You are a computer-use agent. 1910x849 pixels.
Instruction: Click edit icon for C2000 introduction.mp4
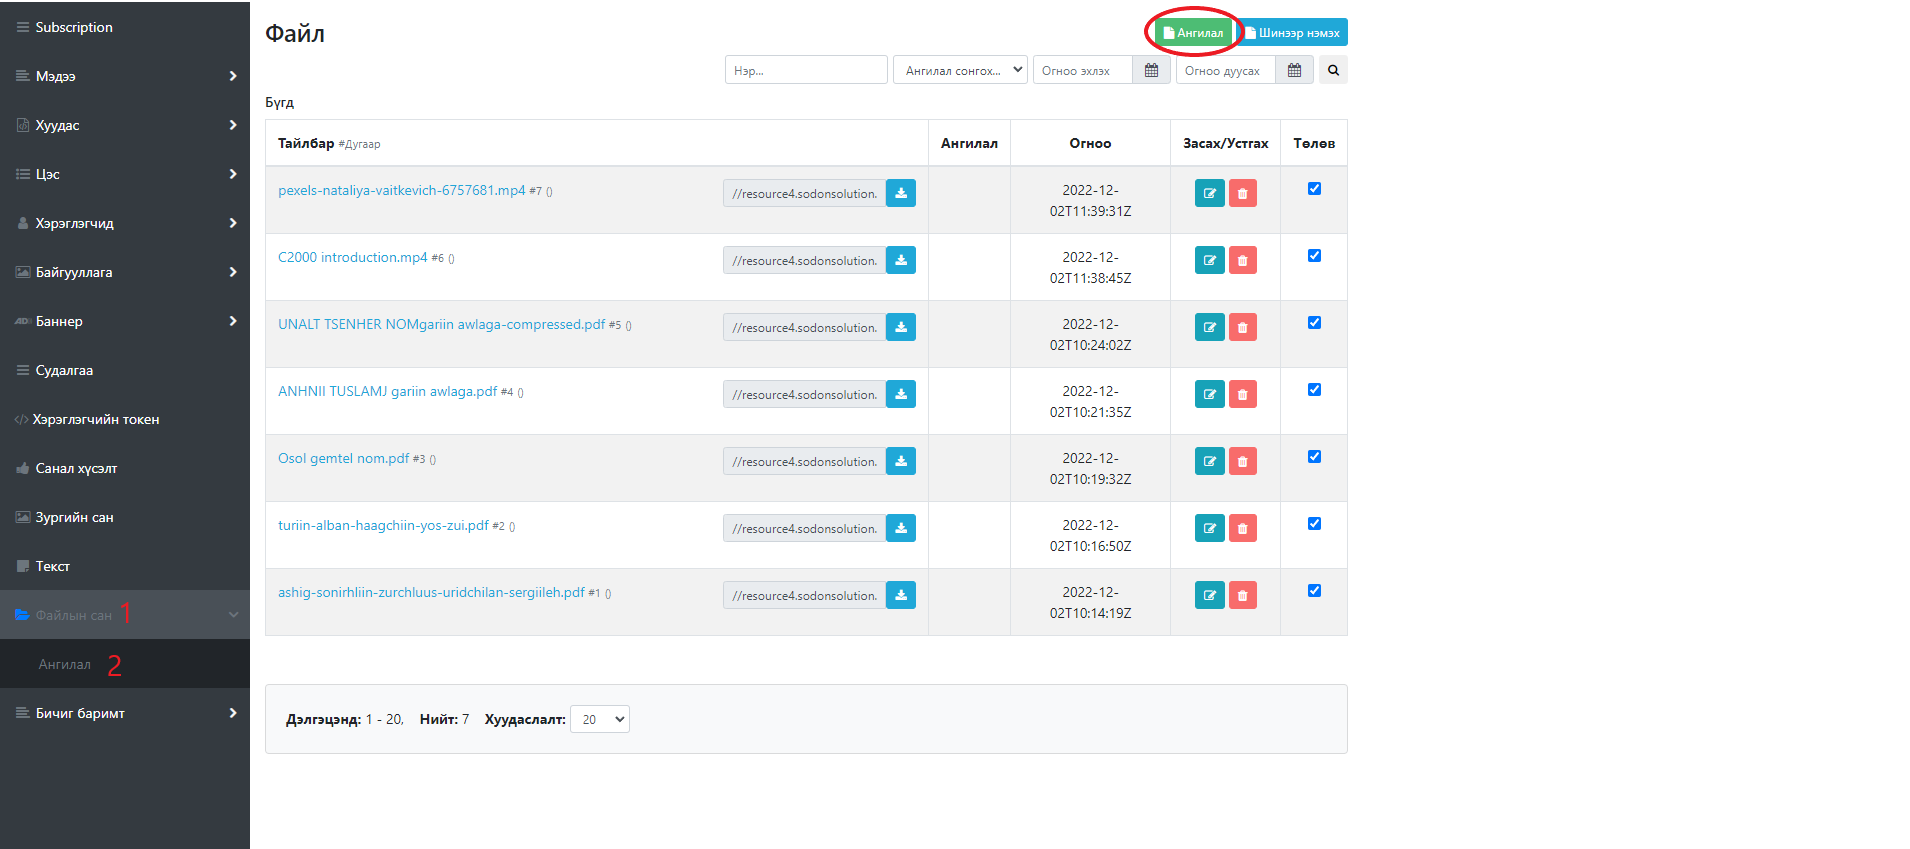click(1209, 260)
